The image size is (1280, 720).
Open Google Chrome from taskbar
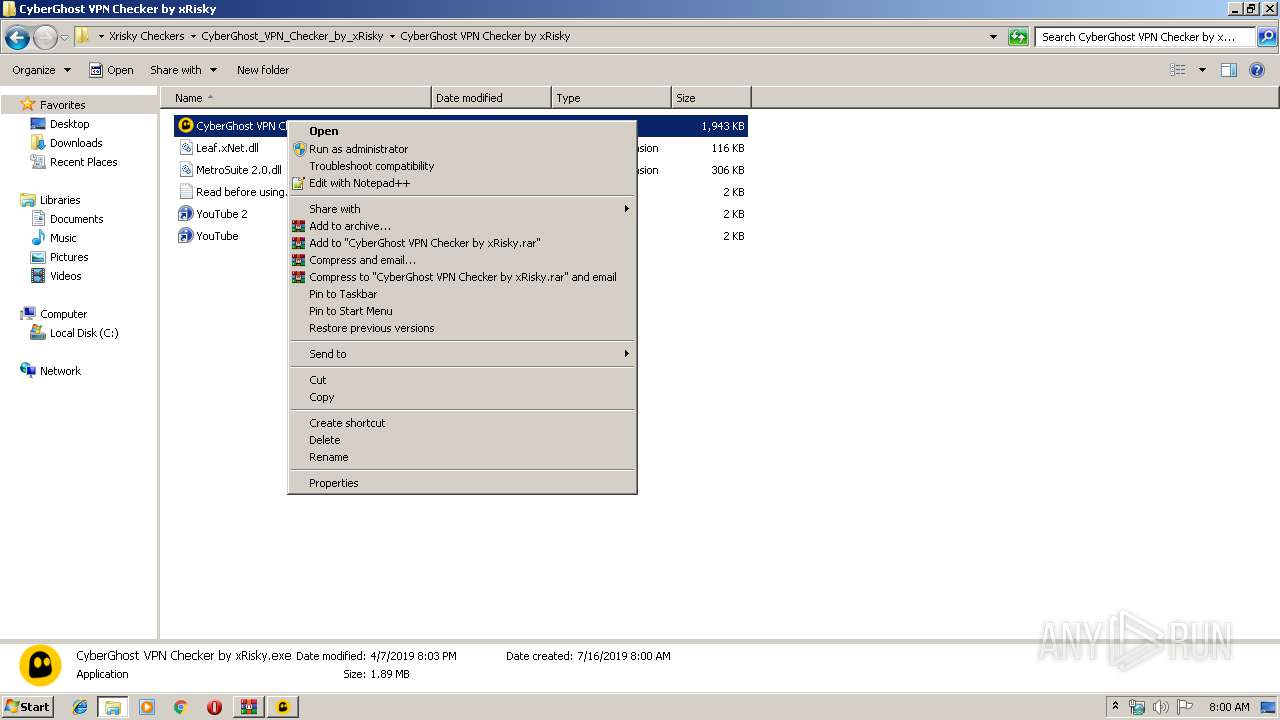(181, 707)
